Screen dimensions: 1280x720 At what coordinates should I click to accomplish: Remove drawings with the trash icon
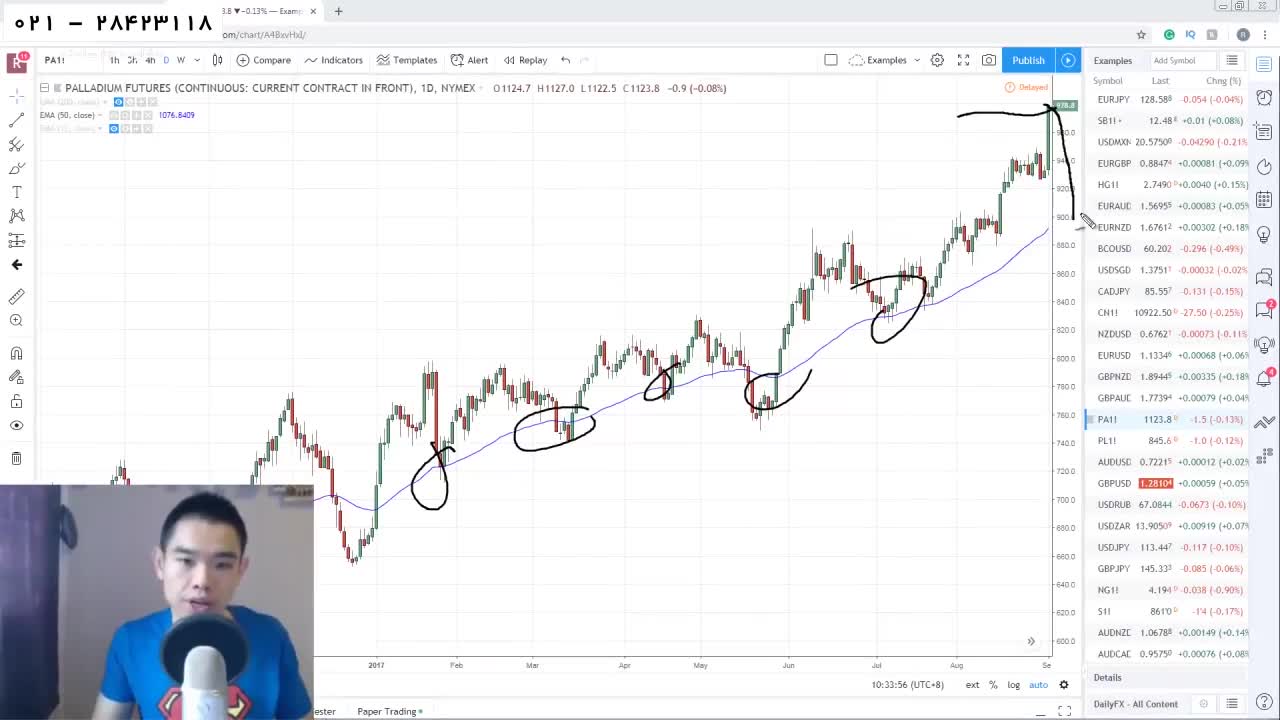pyautogui.click(x=17, y=458)
